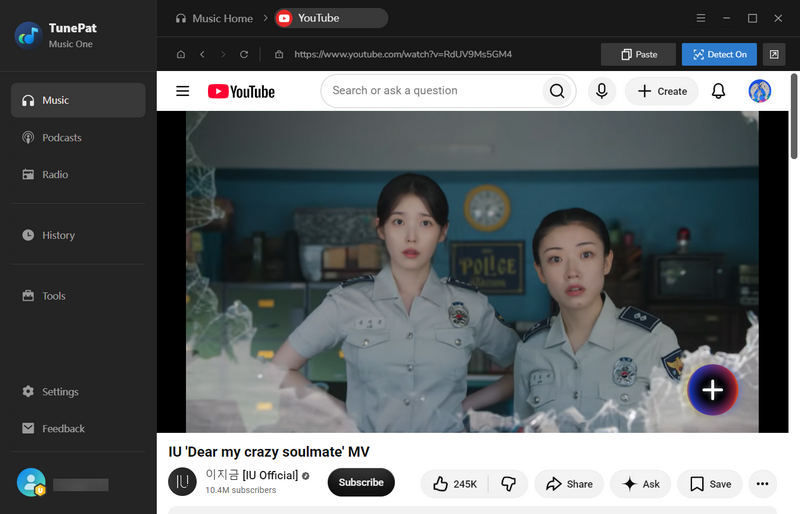This screenshot has height=514, width=800.
Task: Save the video to a playlist
Action: pyautogui.click(x=710, y=484)
